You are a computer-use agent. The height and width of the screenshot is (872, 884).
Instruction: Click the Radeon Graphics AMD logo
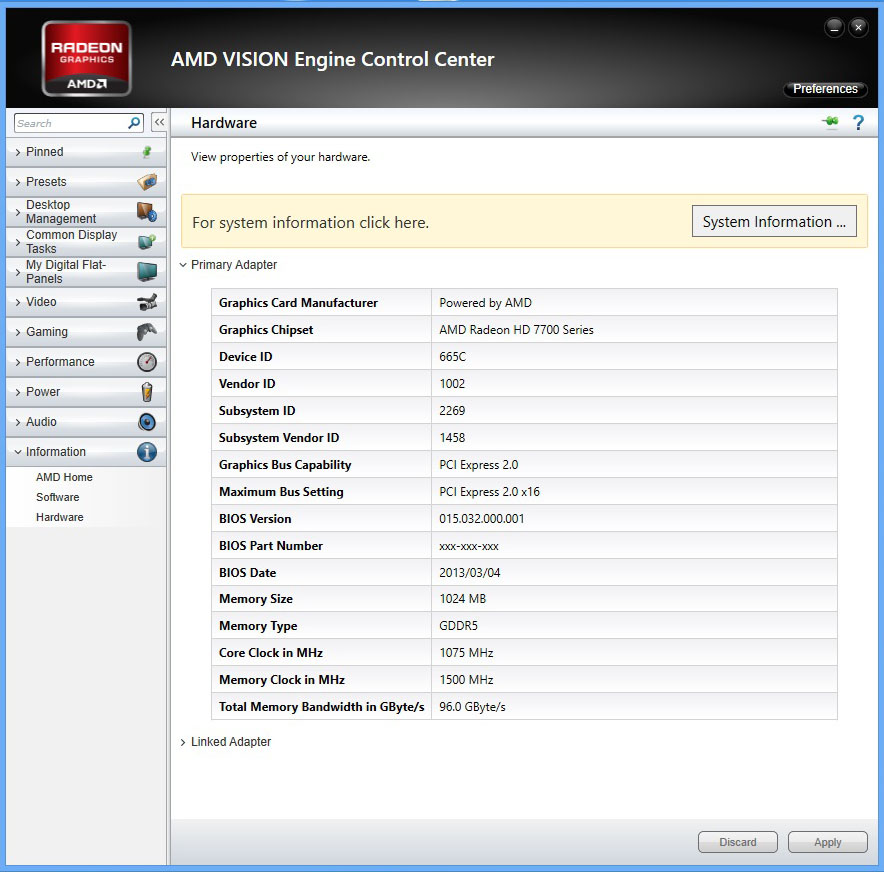(86, 59)
